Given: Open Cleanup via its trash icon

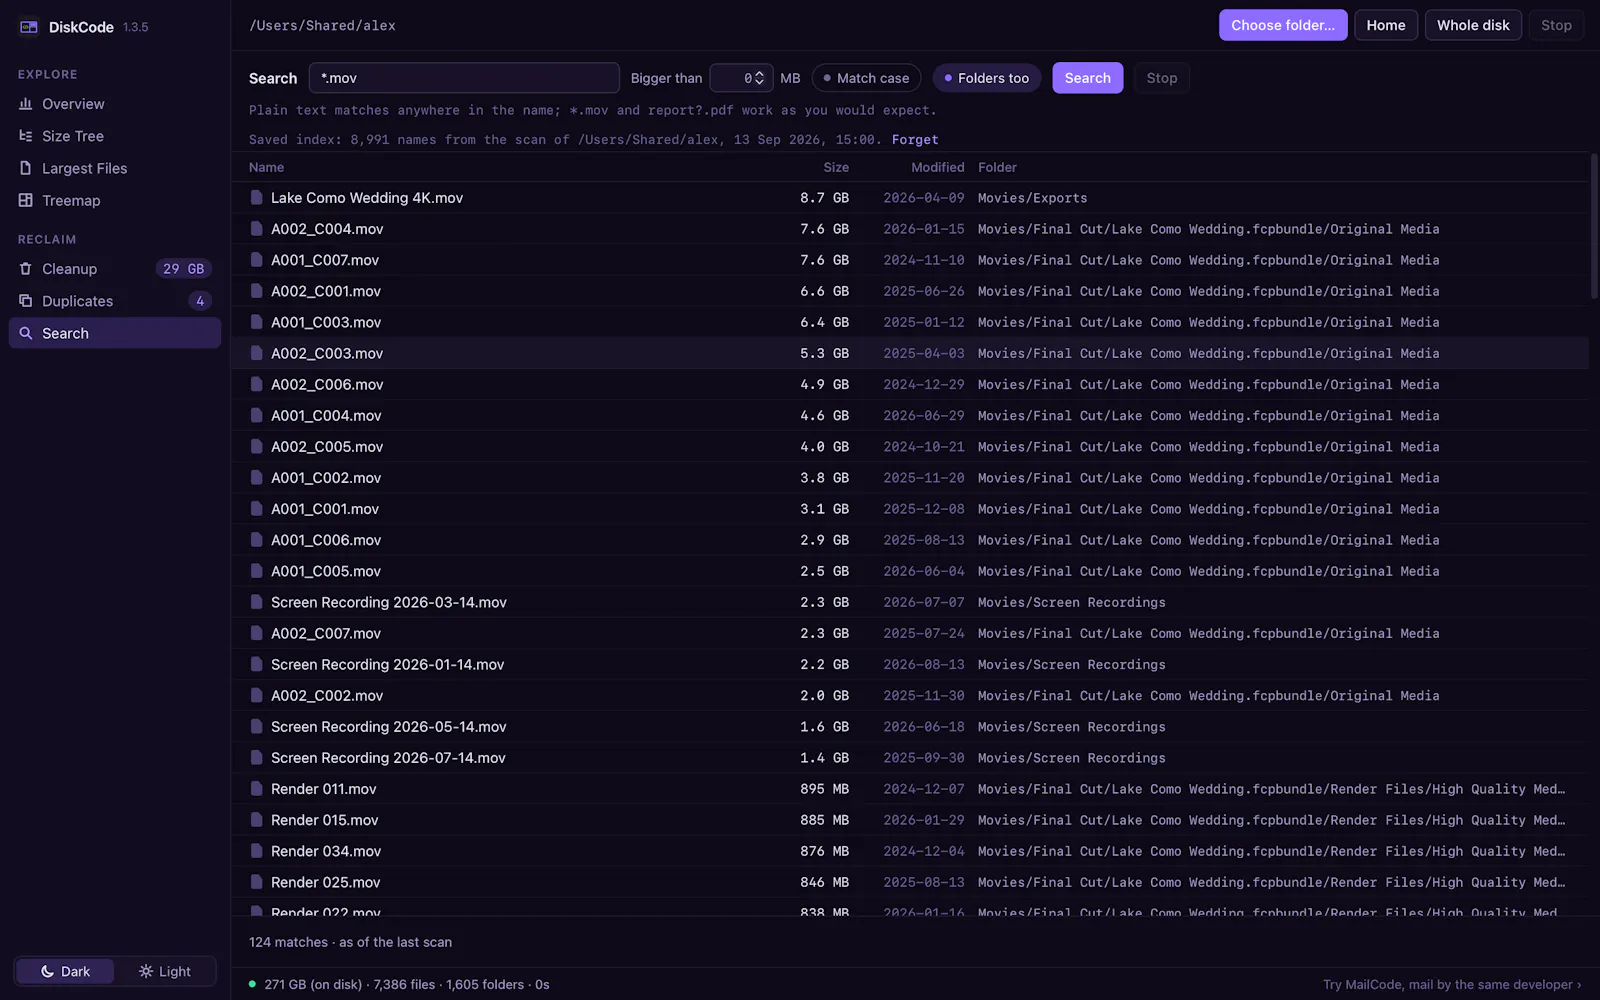Looking at the screenshot, I should pos(26,269).
